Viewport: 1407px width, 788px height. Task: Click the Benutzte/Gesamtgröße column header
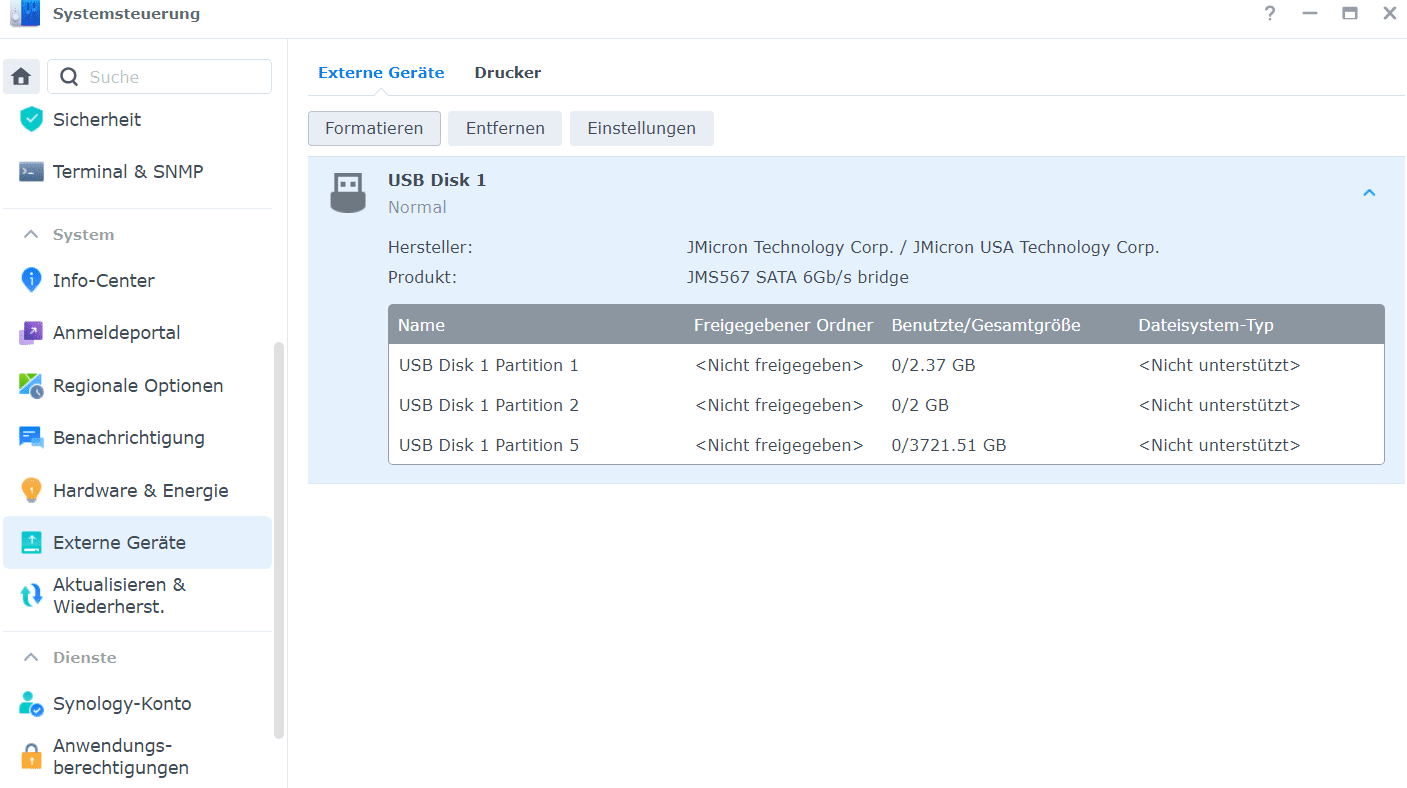pyautogui.click(x=986, y=325)
